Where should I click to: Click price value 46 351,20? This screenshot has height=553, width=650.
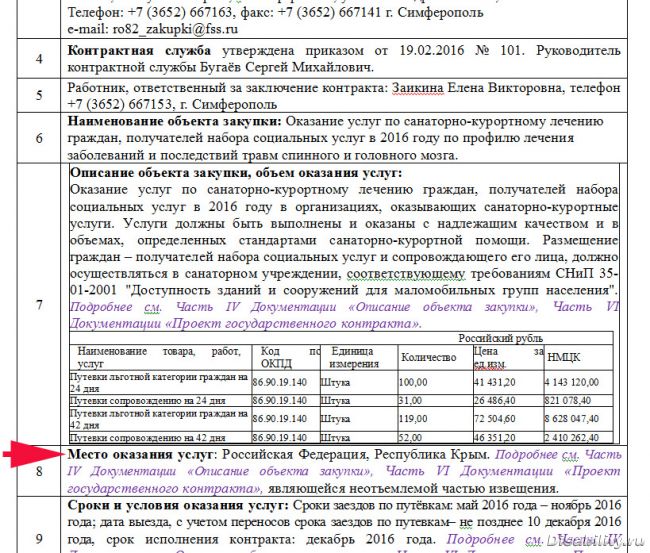tap(495, 438)
